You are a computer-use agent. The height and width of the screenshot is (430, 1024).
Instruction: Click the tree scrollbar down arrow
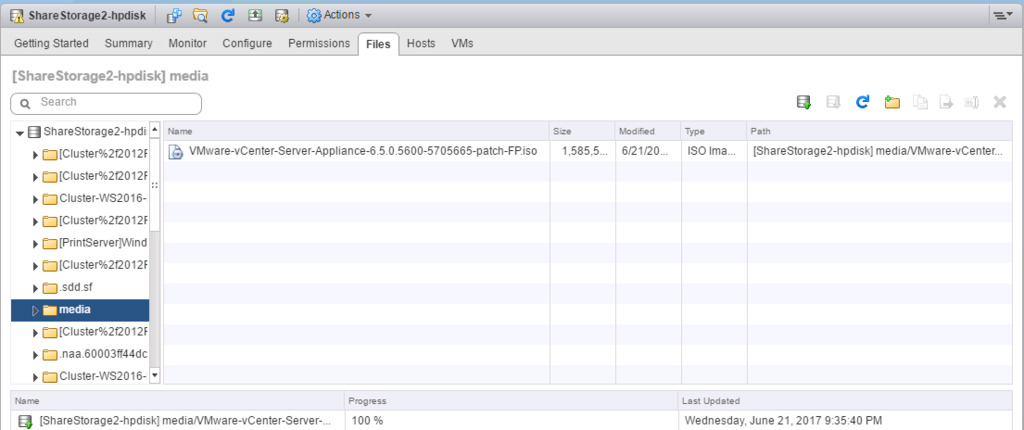pyautogui.click(x=155, y=376)
